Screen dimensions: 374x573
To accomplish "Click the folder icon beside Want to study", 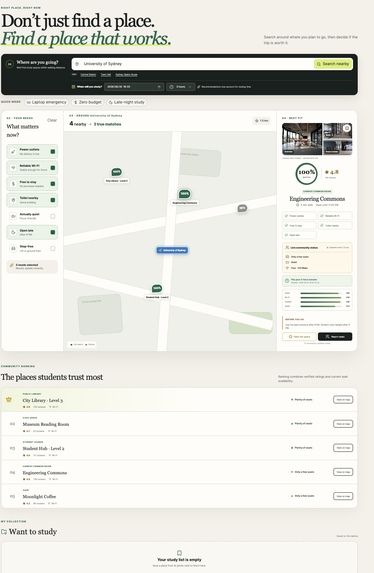I will pyautogui.click(x=4, y=532).
